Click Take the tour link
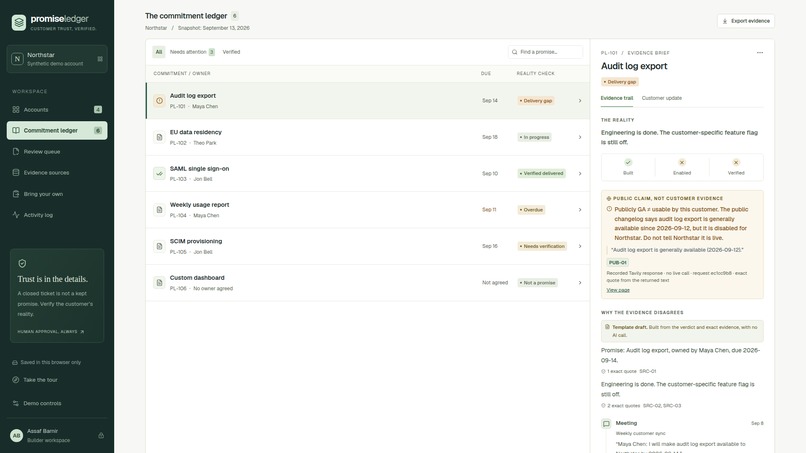806x453 pixels. (x=40, y=380)
